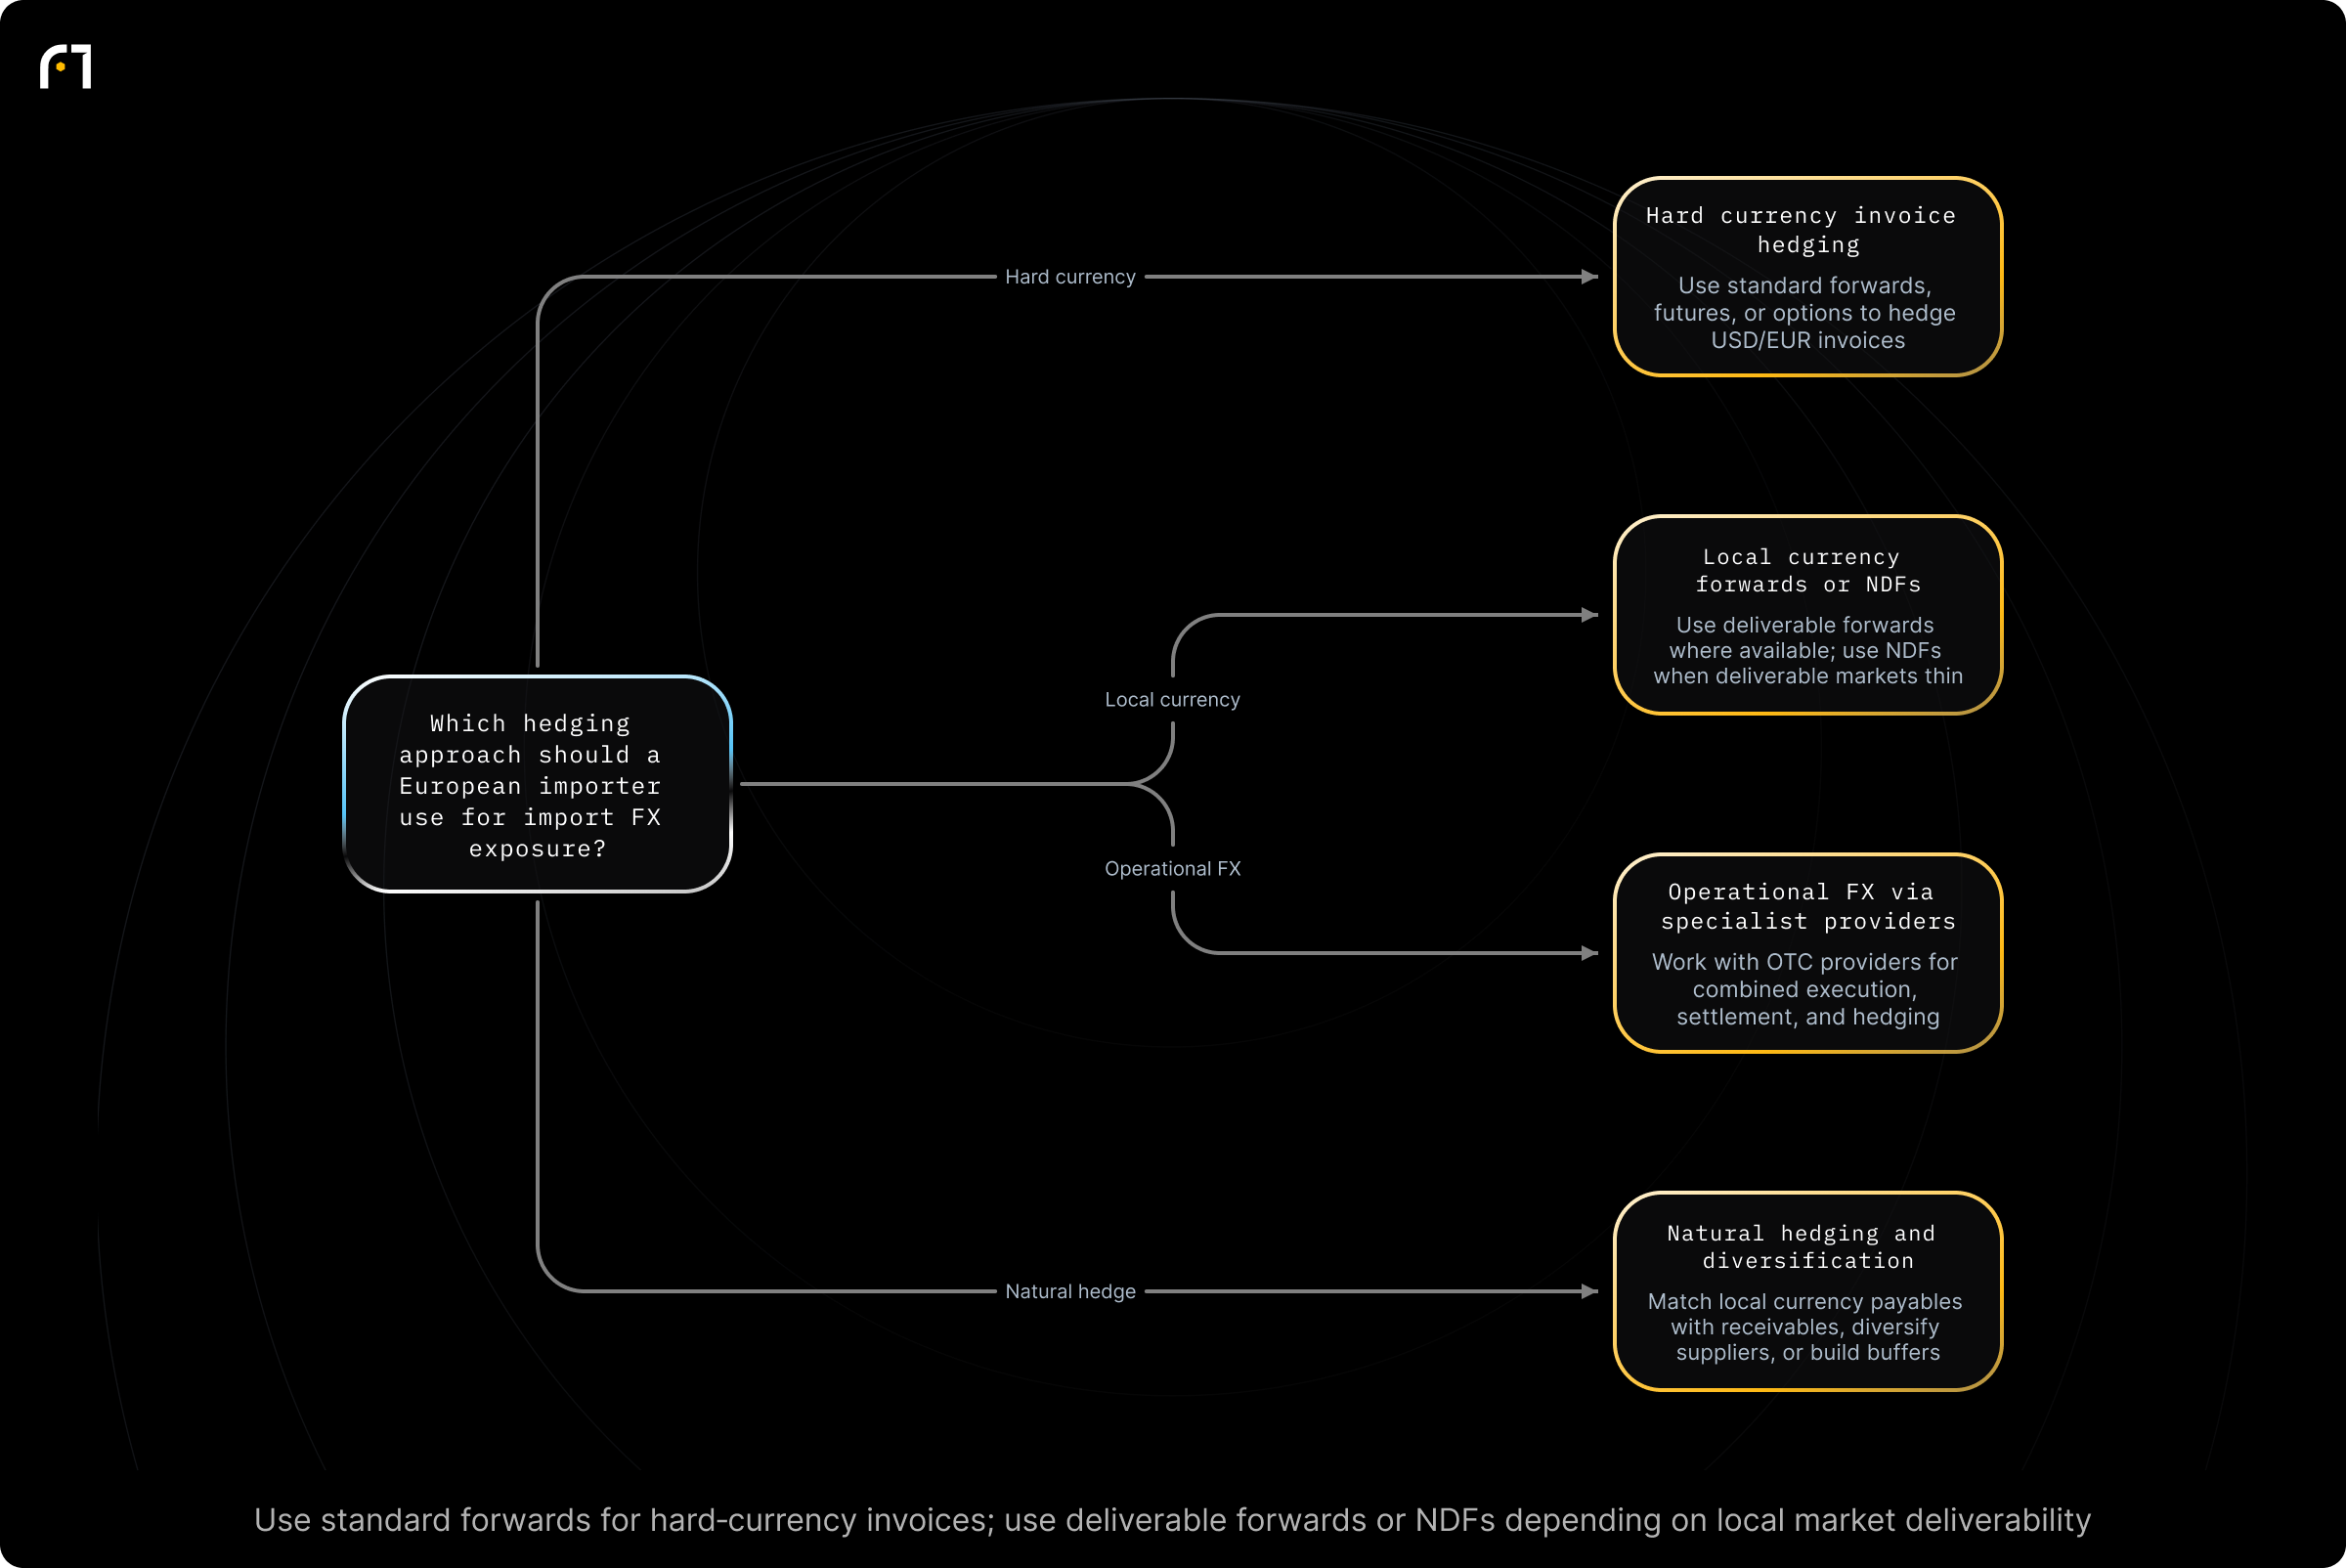This screenshot has height=1568, width=2346.
Task: Open the 'Hard currency invoice hedging' card
Action: (x=1808, y=277)
